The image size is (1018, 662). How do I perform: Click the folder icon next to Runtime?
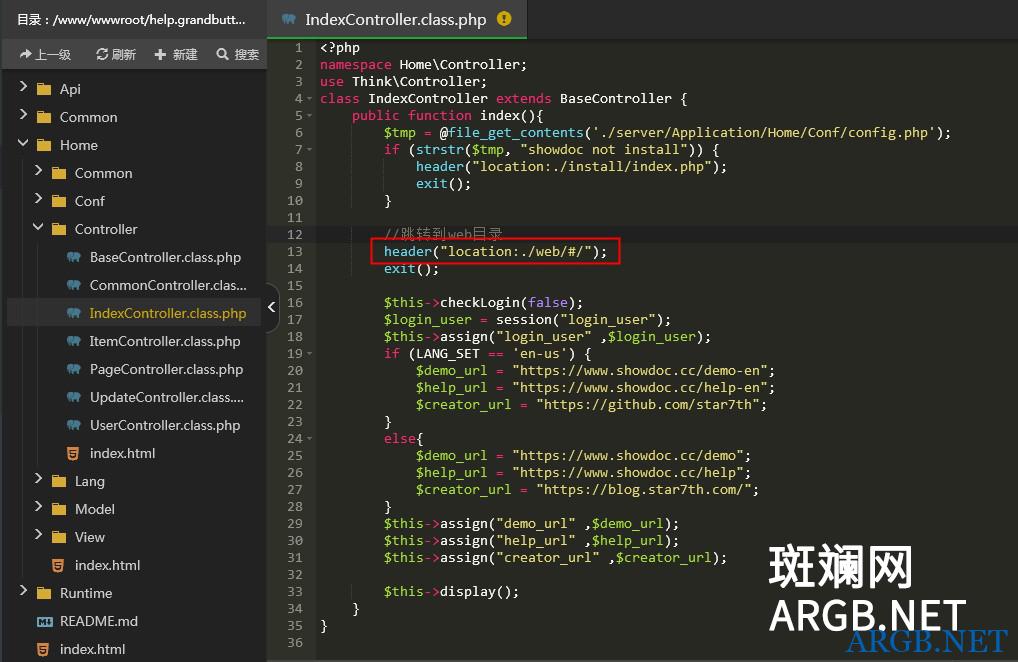(43, 593)
